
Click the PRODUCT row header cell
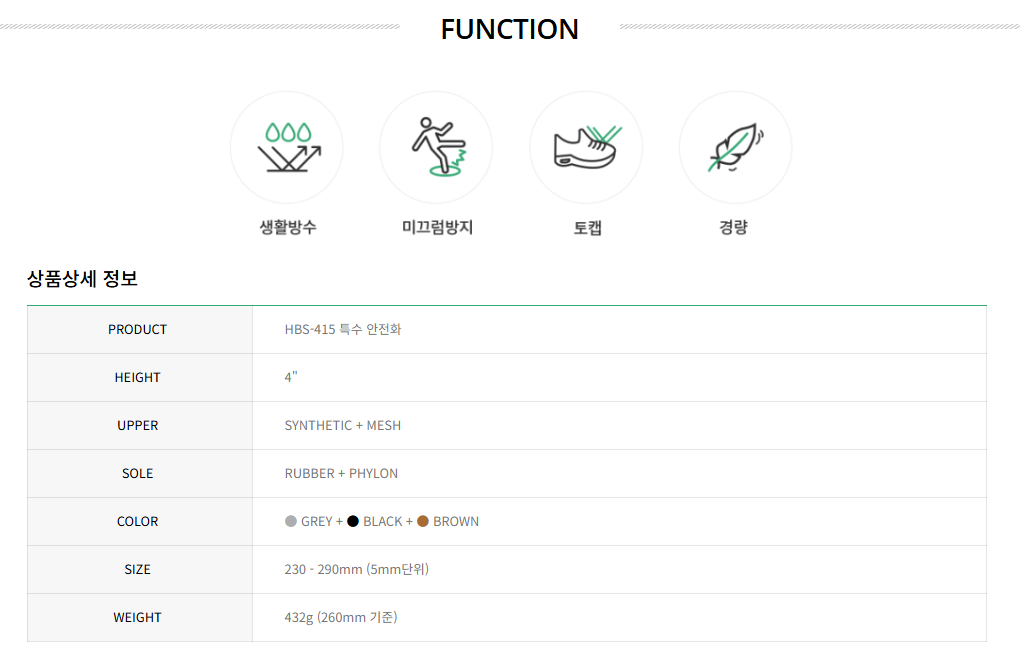[x=139, y=330]
